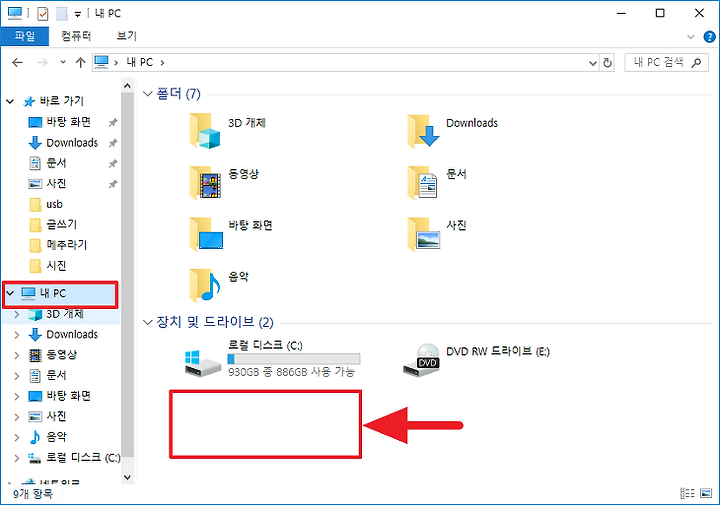Select 사진 under quick access
Screen dimensions: 720x505
(x=56, y=184)
